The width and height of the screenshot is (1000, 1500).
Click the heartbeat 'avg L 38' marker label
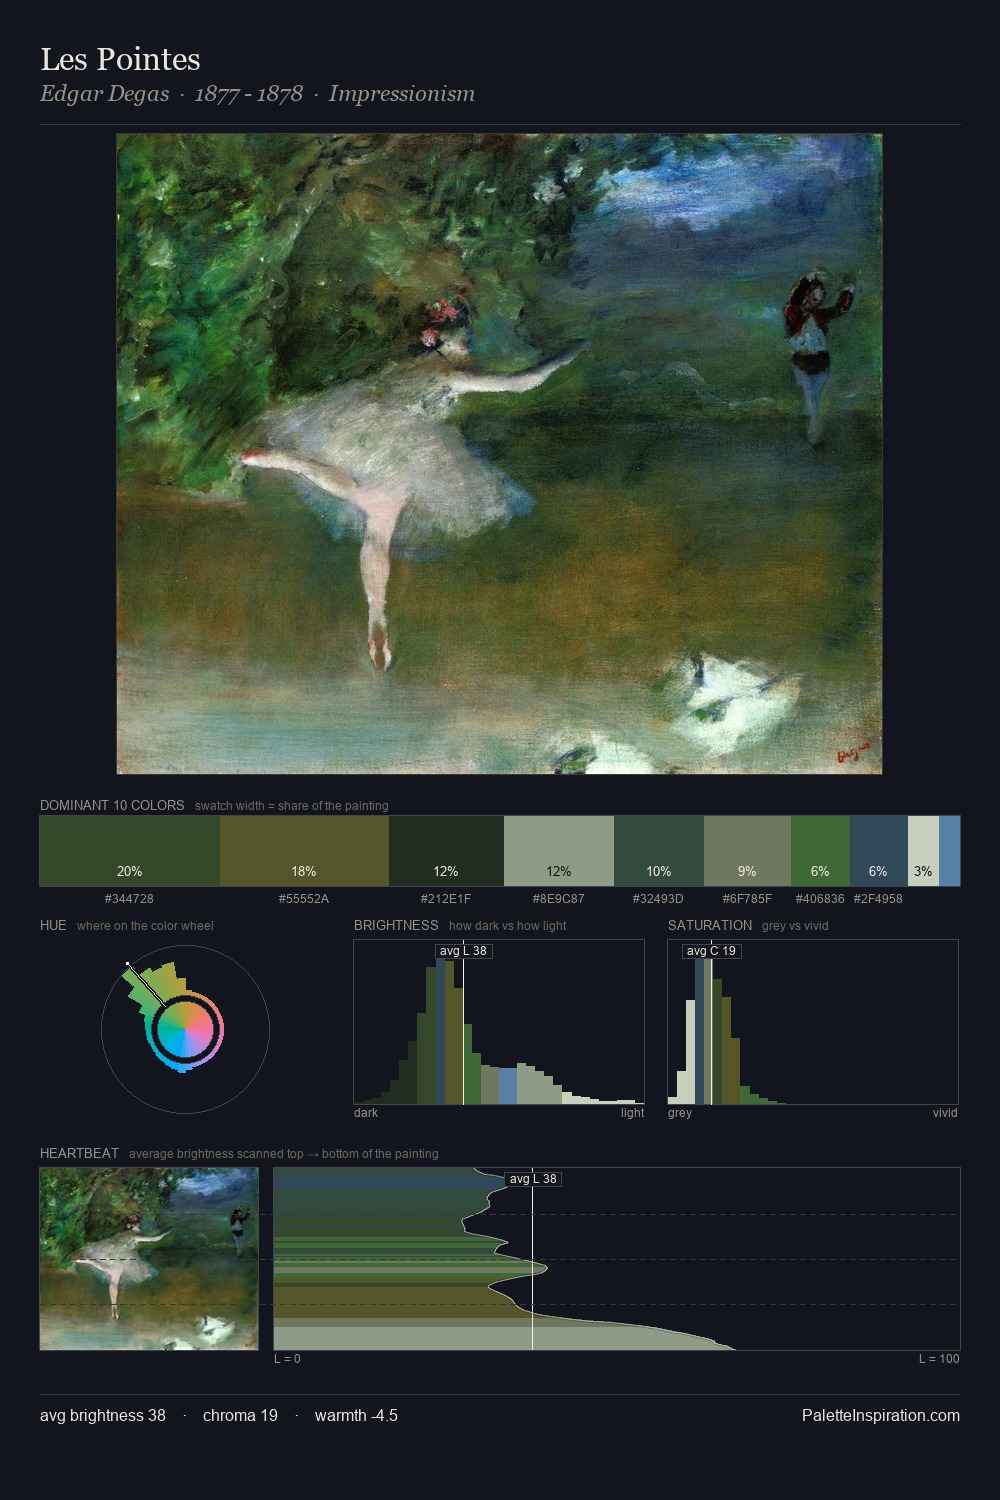533,1179
